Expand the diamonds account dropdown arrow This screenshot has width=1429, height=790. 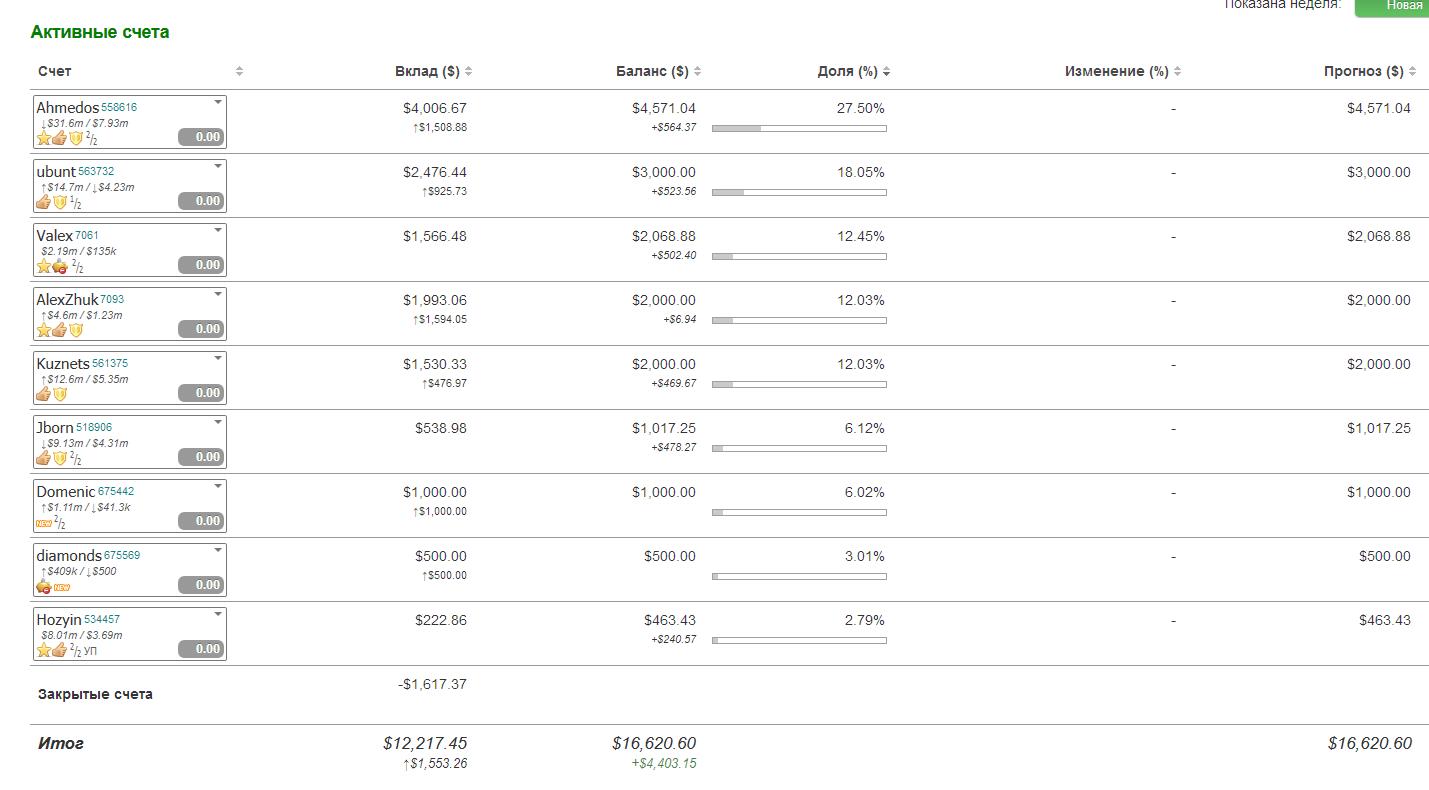pos(218,550)
